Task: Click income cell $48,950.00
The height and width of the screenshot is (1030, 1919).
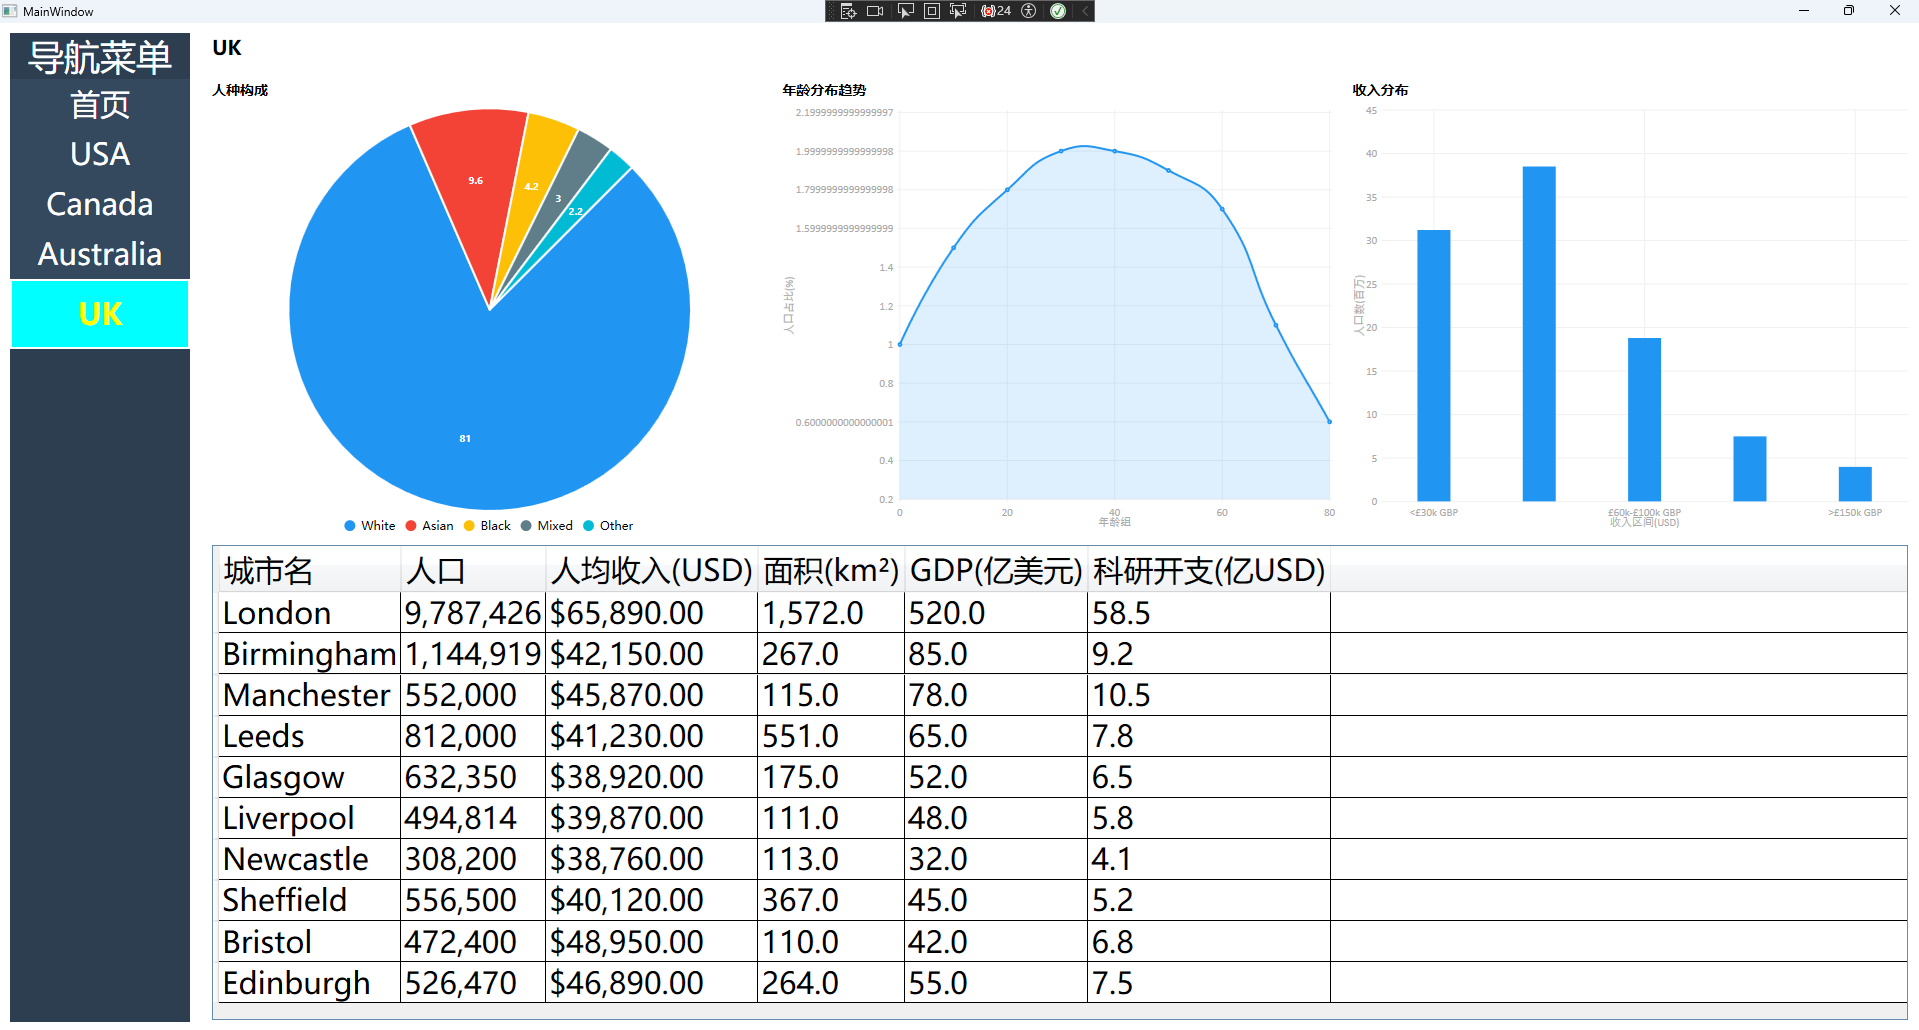Action: 652,942
